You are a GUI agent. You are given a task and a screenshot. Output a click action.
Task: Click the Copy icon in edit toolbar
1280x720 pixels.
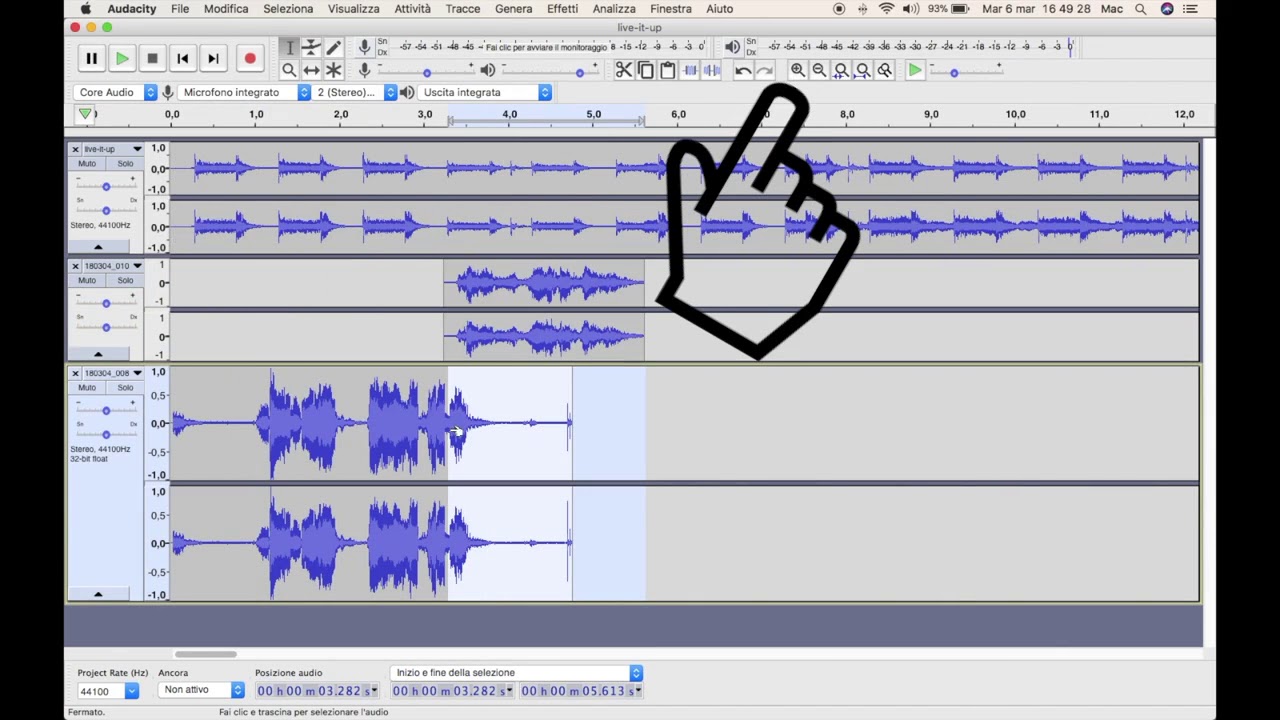pos(645,70)
